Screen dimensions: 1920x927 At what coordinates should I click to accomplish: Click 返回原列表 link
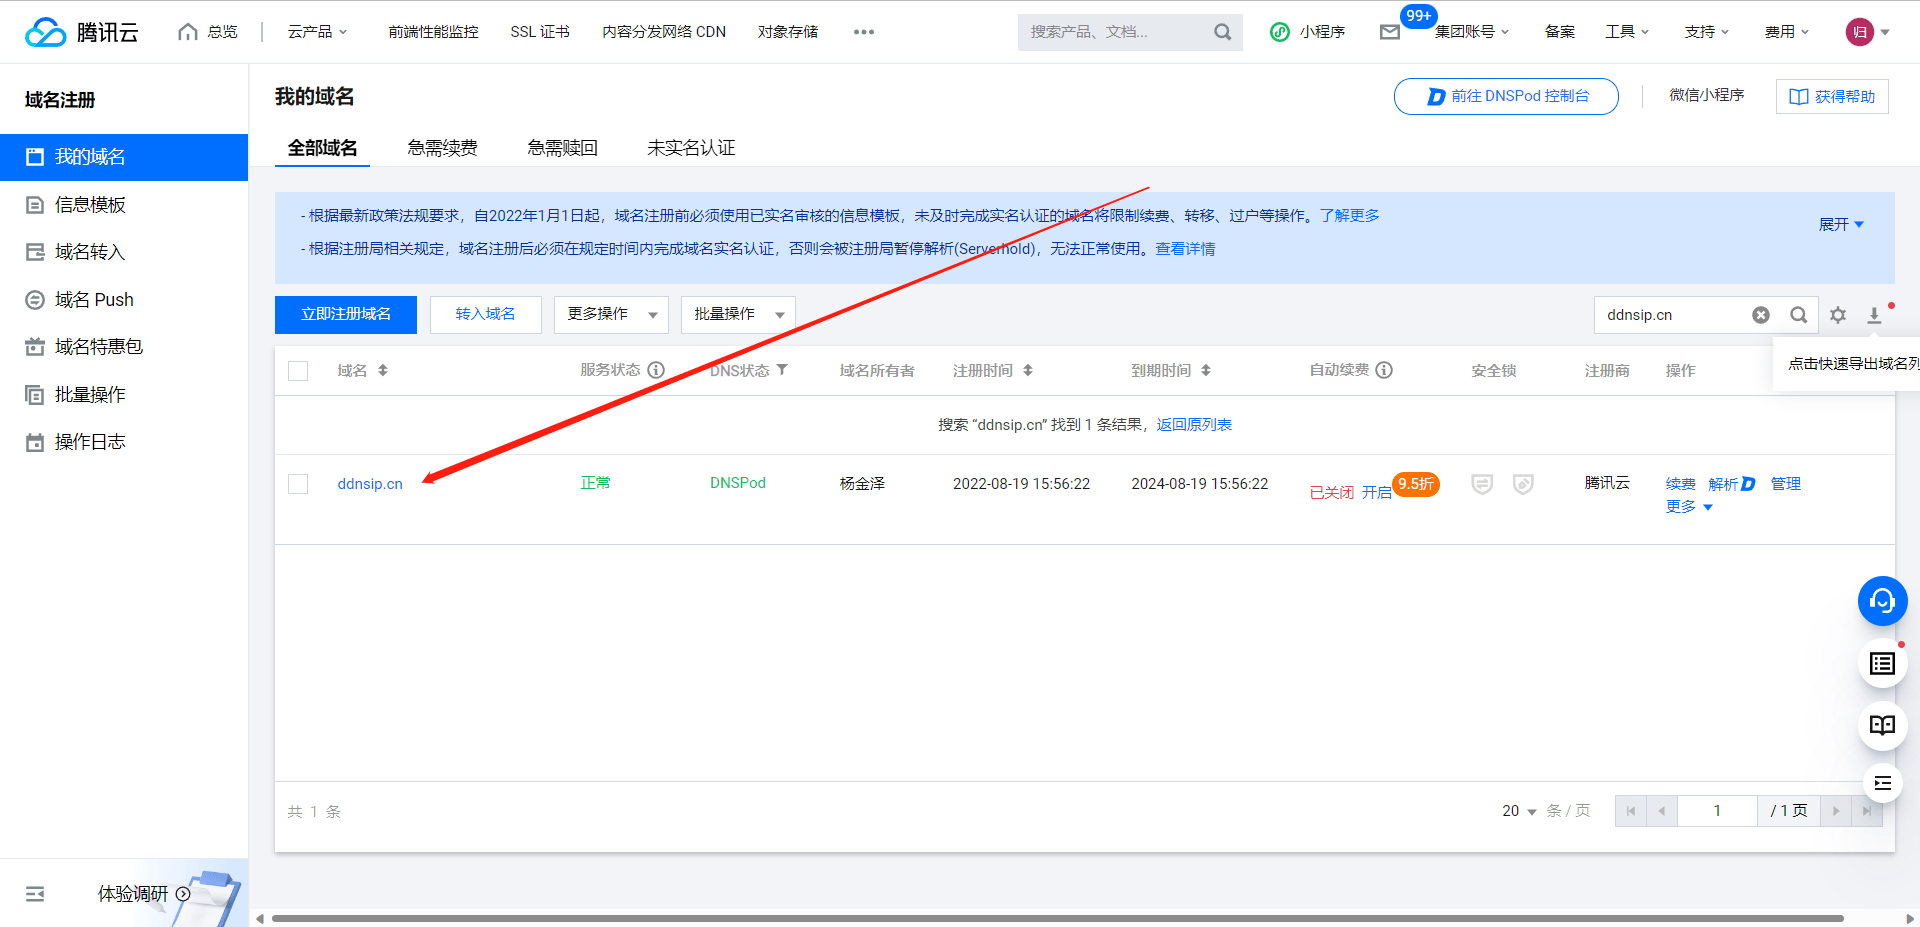click(x=1194, y=425)
